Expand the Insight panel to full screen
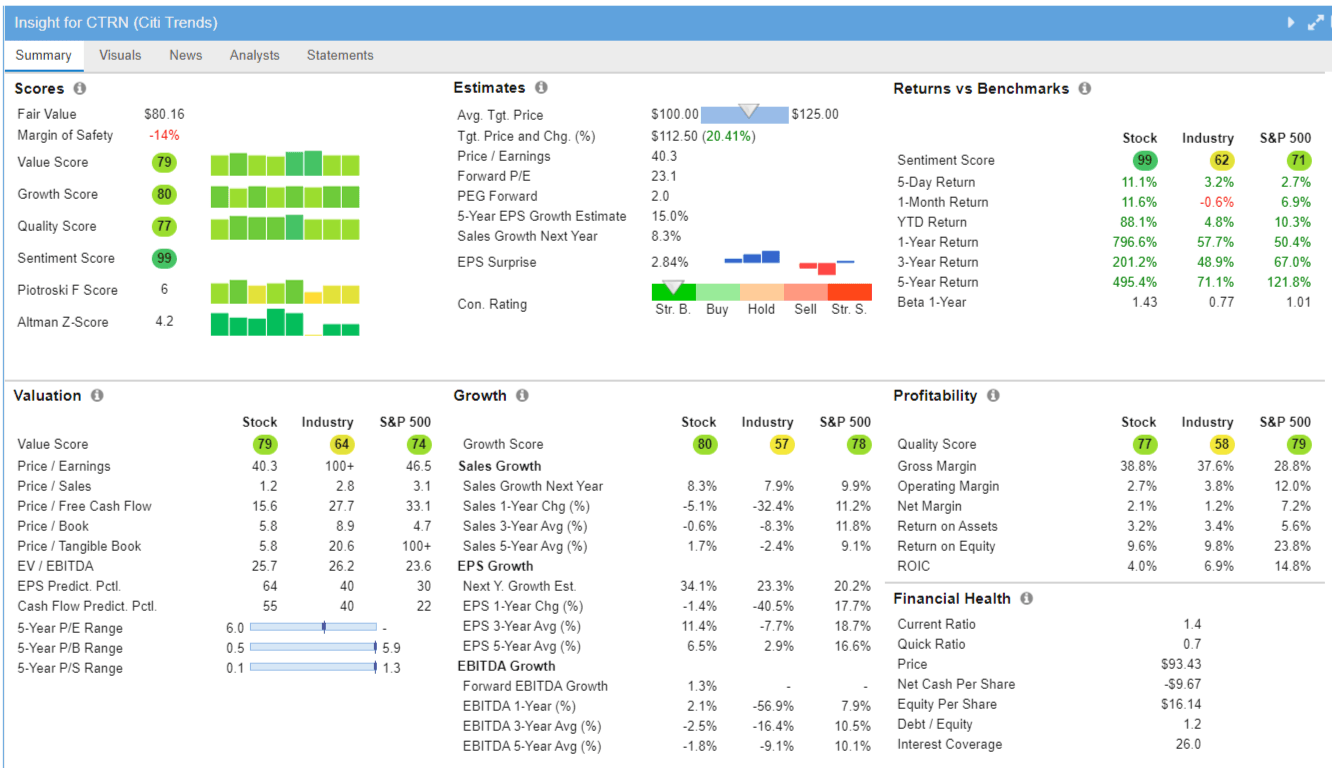 click(1316, 22)
